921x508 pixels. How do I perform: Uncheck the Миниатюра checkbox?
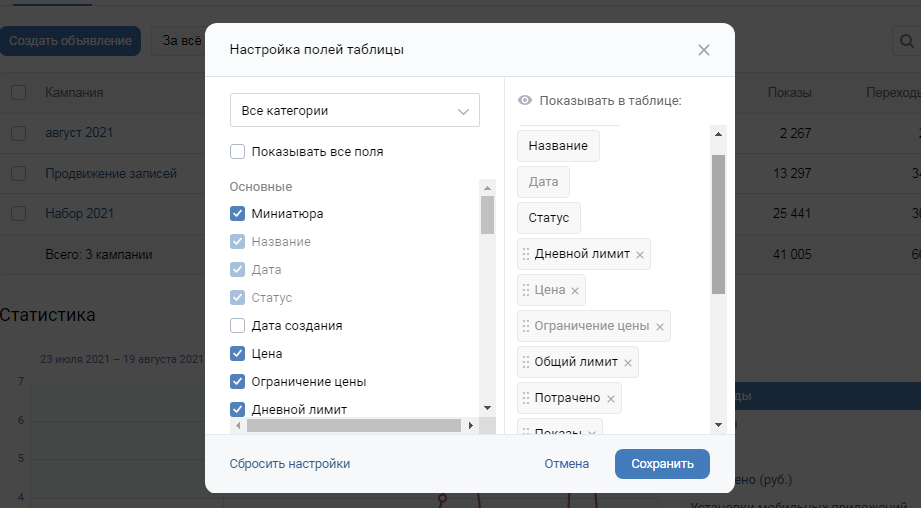[237, 214]
